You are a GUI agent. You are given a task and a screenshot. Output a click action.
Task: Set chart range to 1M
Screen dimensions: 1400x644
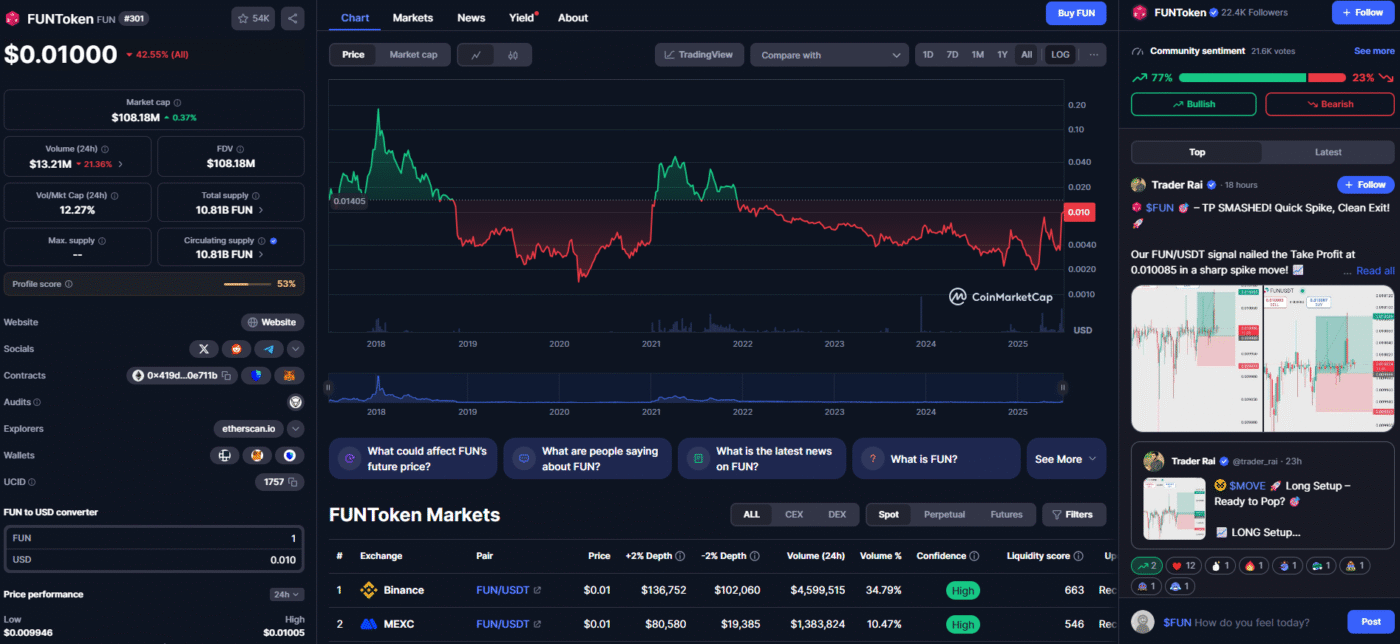point(977,55)
